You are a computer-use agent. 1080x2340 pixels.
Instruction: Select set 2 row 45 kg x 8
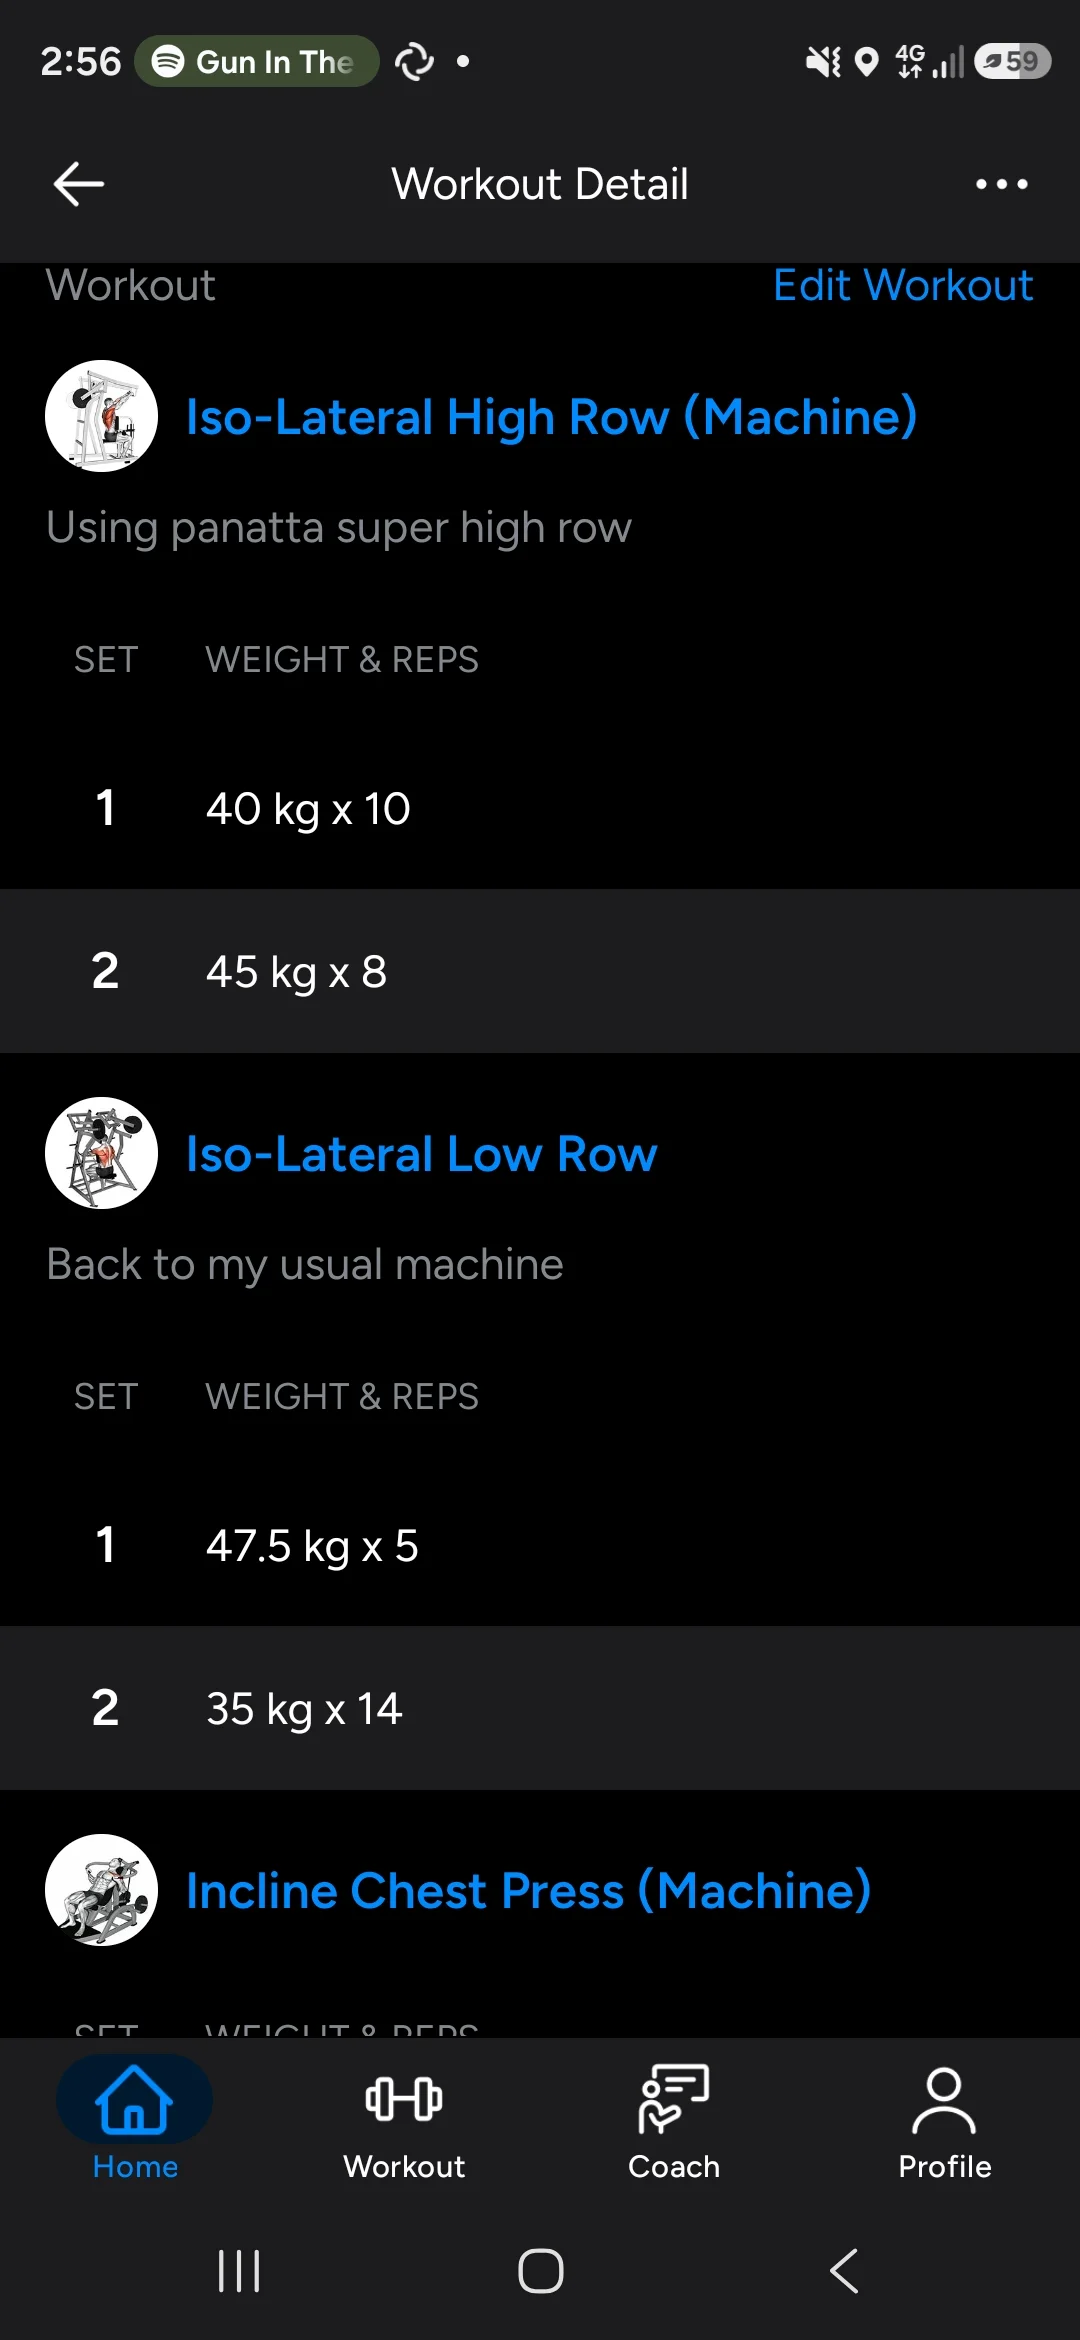(540, 971)
